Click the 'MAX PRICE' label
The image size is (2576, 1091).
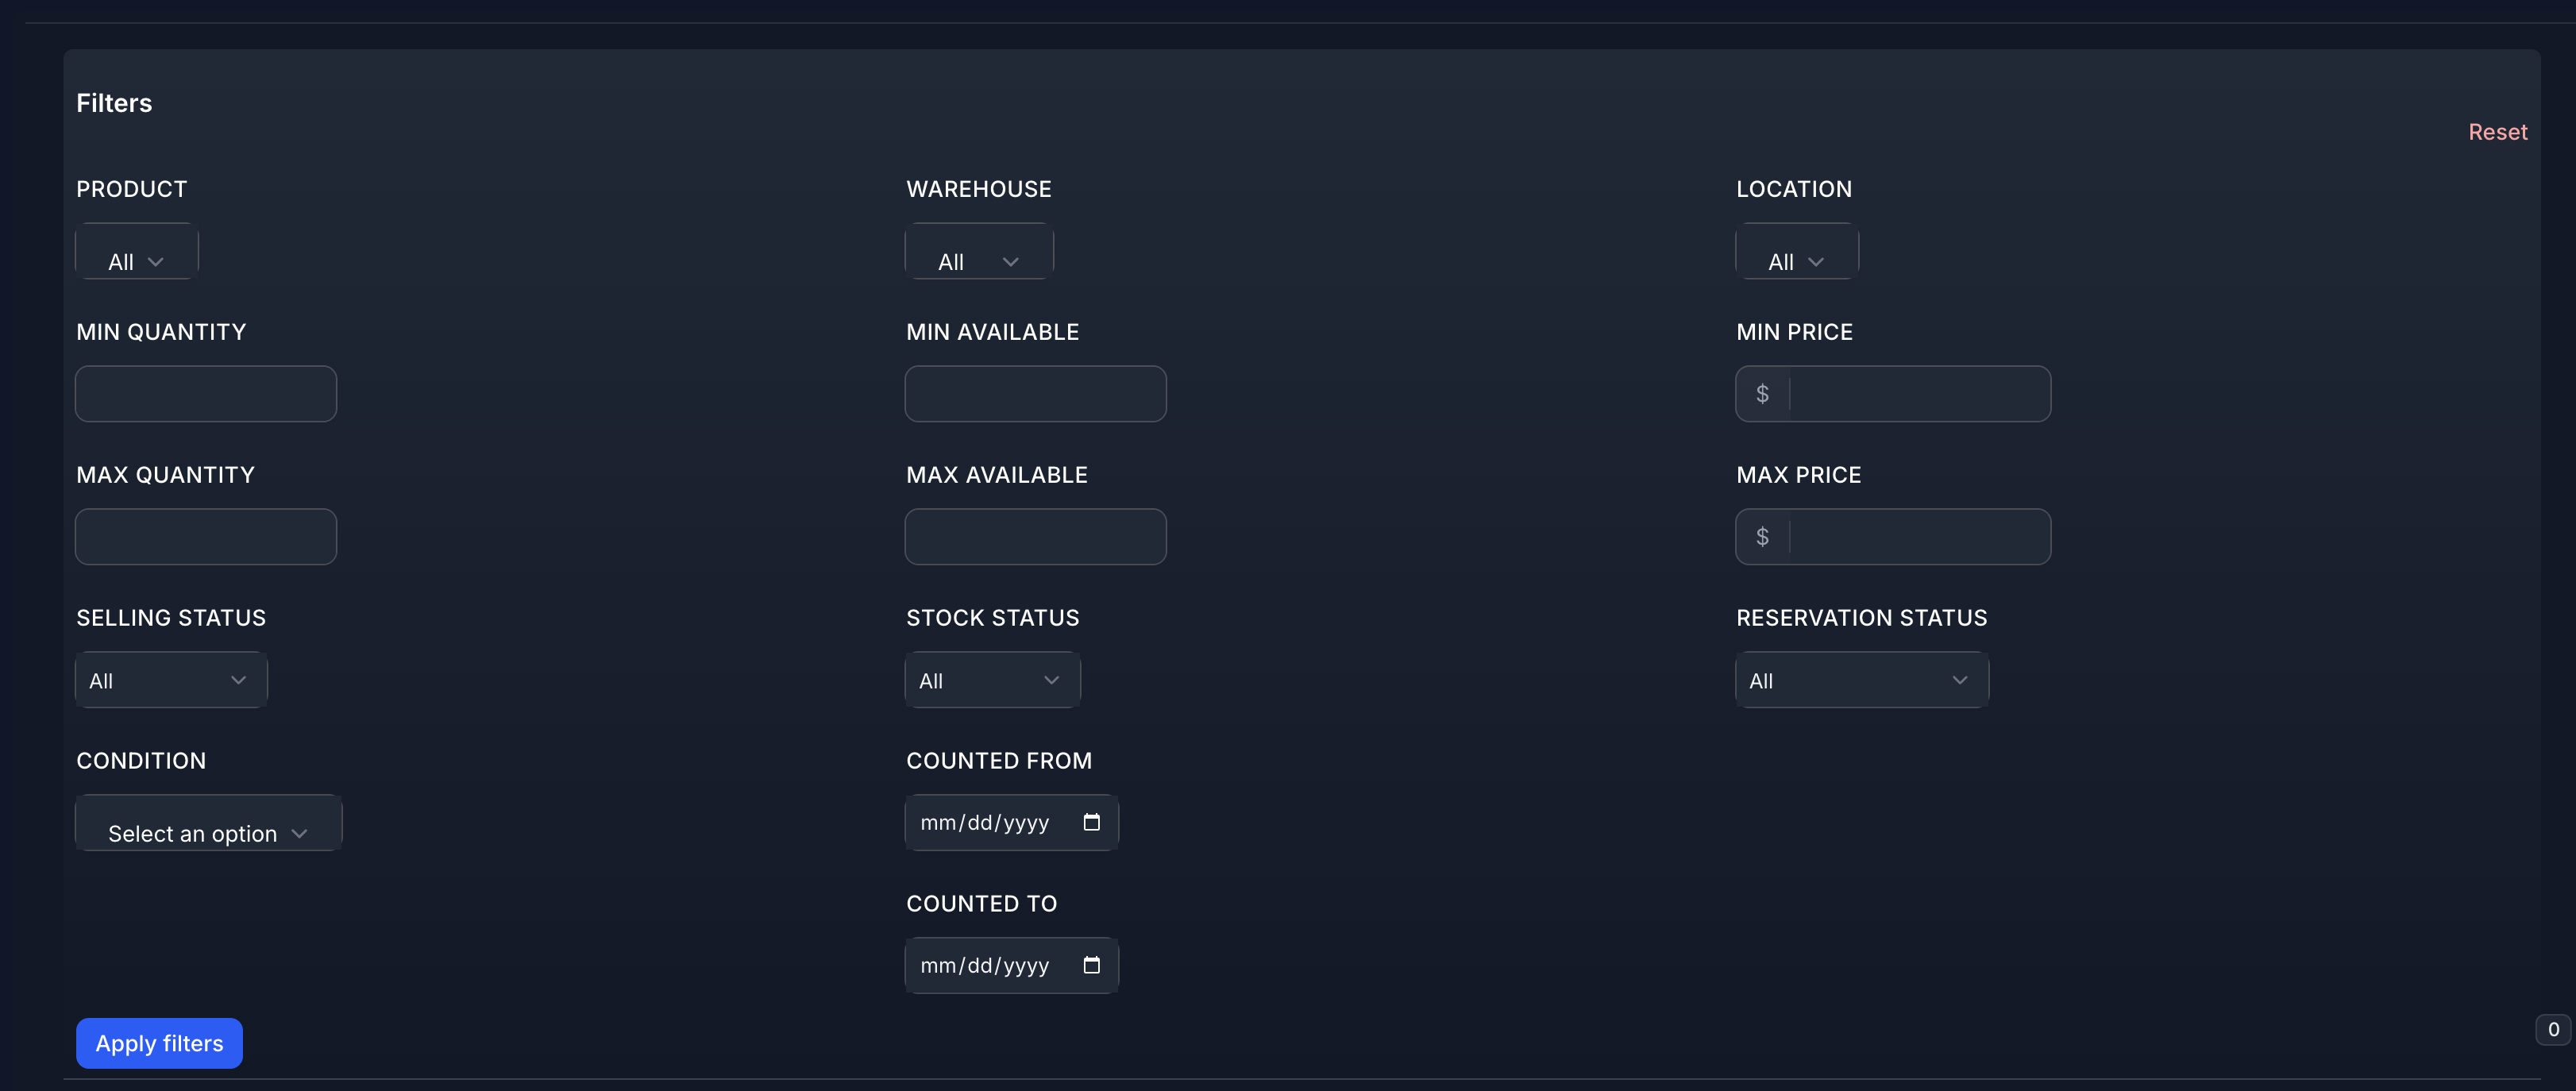pyautogui.click(x=1798, y=475)
